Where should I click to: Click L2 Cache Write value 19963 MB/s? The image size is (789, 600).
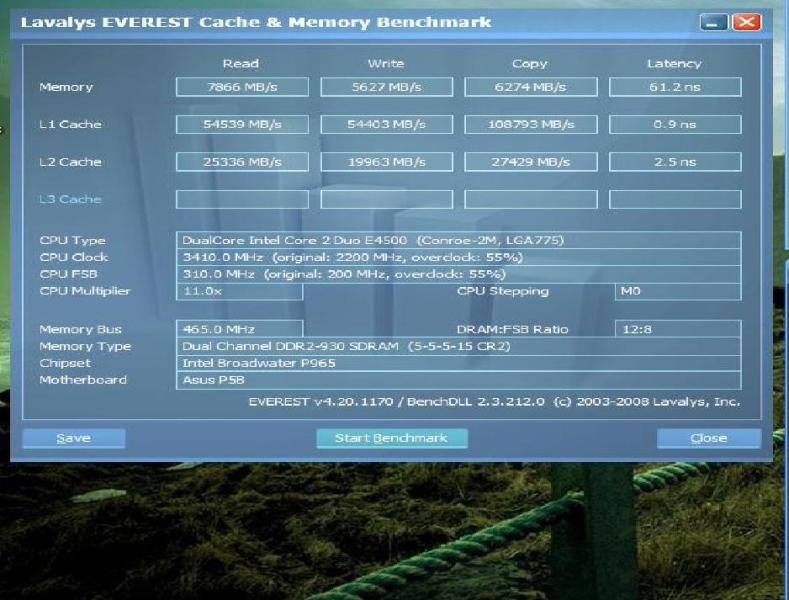point(386,162)
